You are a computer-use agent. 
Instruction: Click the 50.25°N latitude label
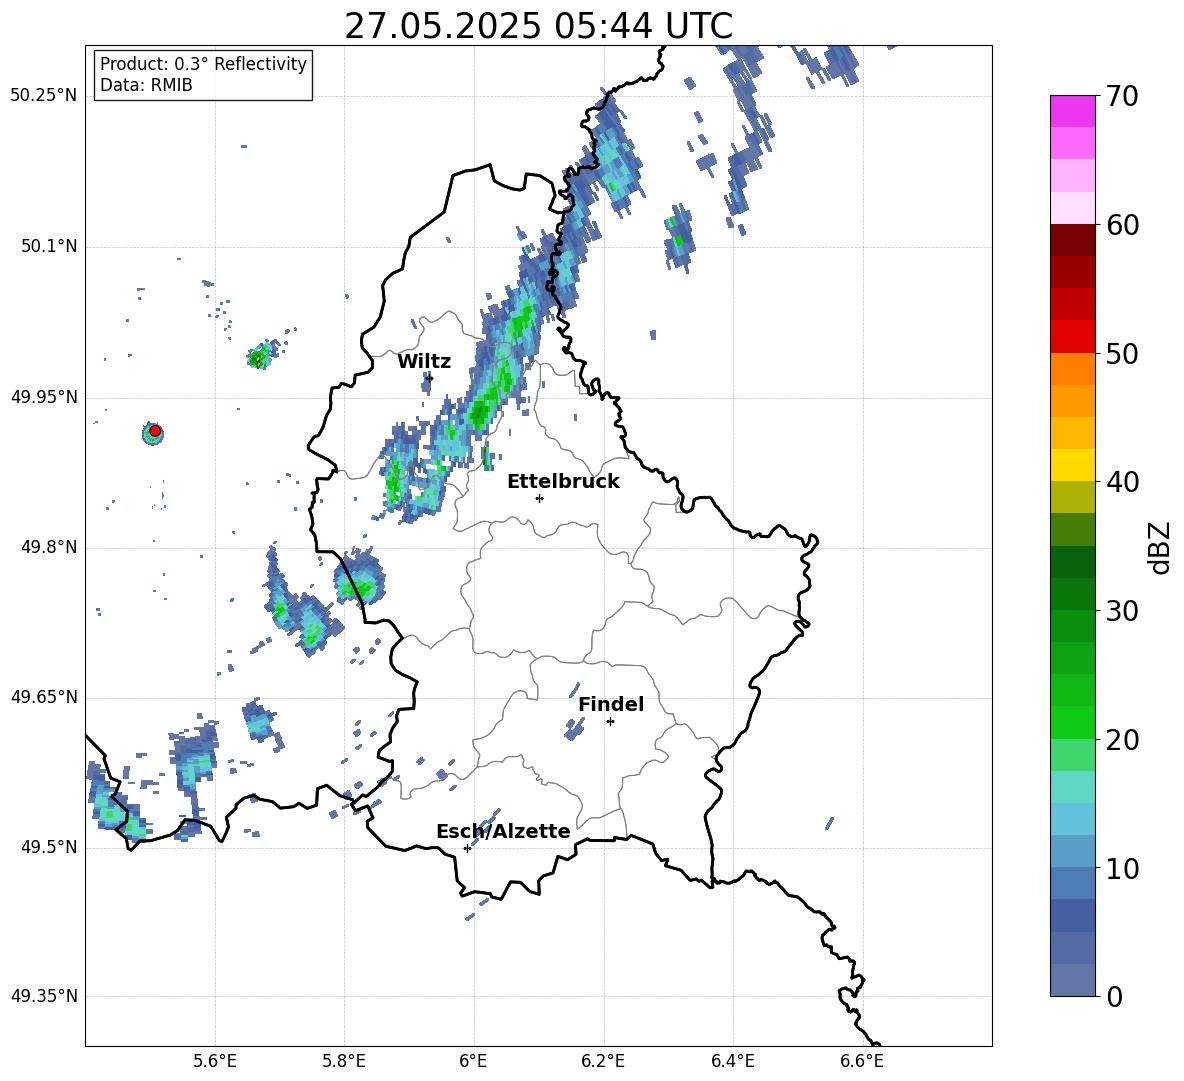(44, 96)
